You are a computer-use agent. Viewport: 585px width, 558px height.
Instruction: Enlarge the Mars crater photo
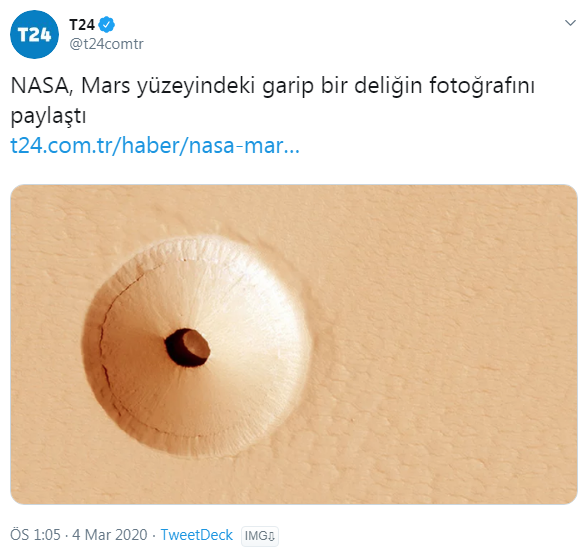pyautogui.click(x=294, y=344)
